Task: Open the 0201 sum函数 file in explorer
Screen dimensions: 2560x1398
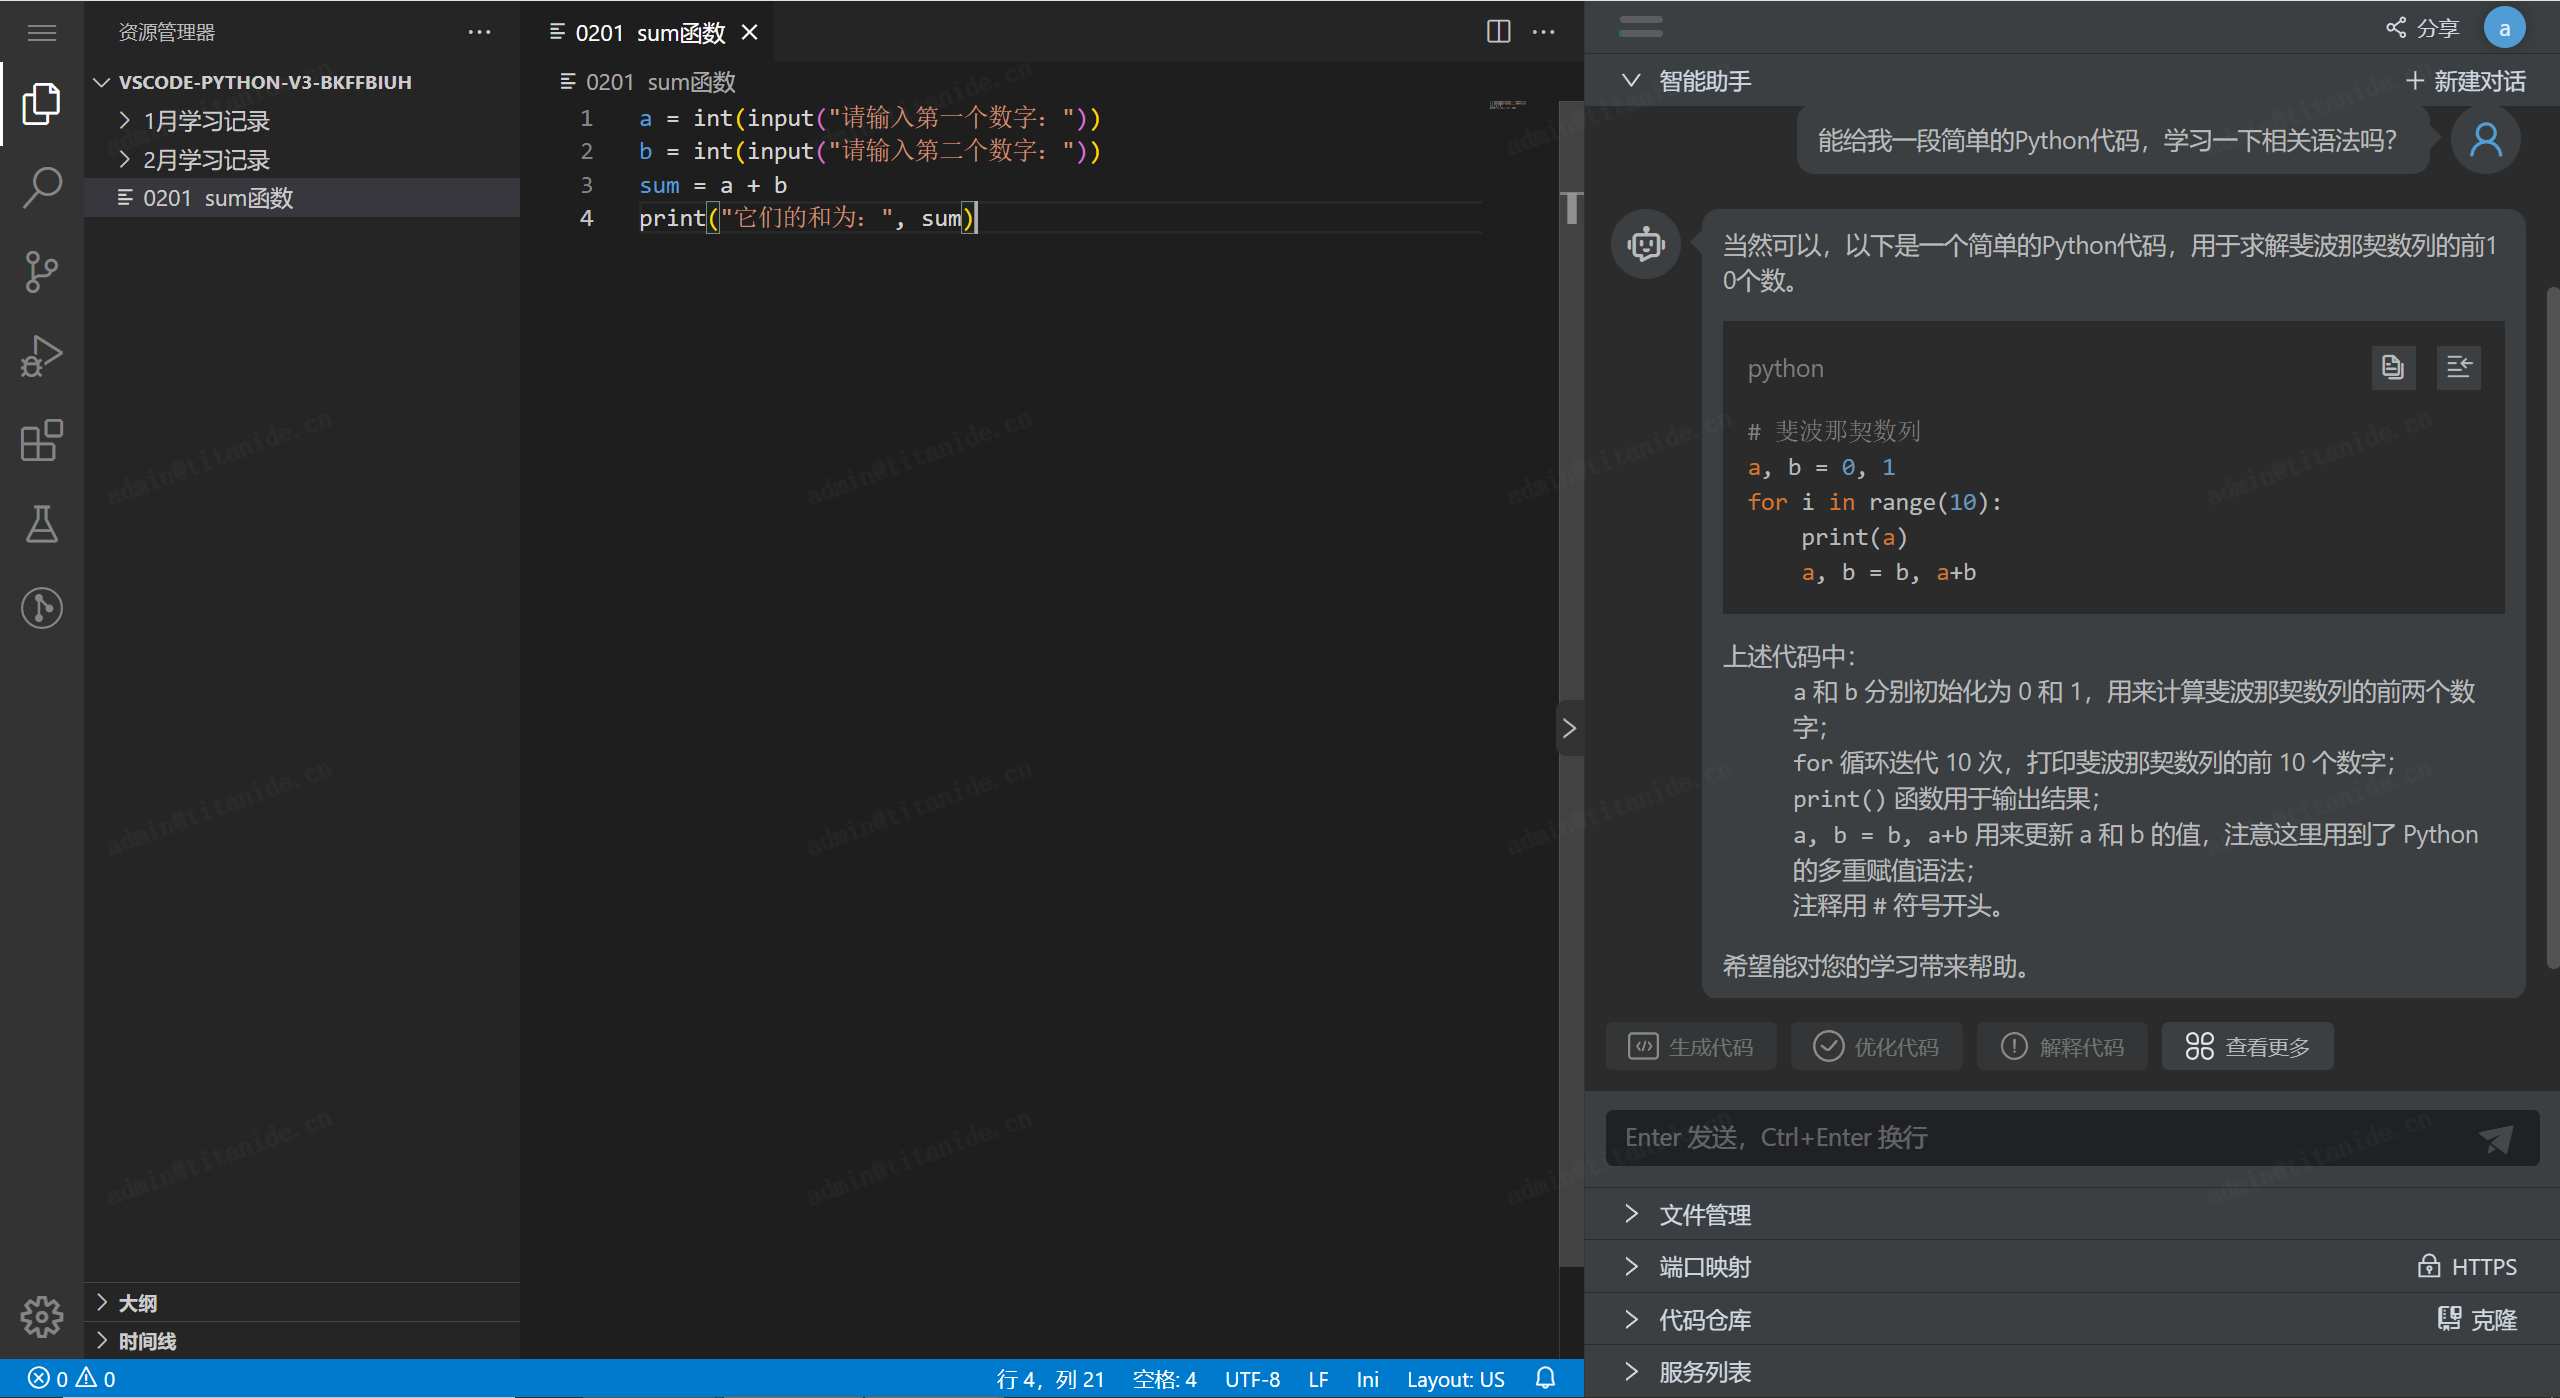Action: pyautogui.click(x=218, y=198)
